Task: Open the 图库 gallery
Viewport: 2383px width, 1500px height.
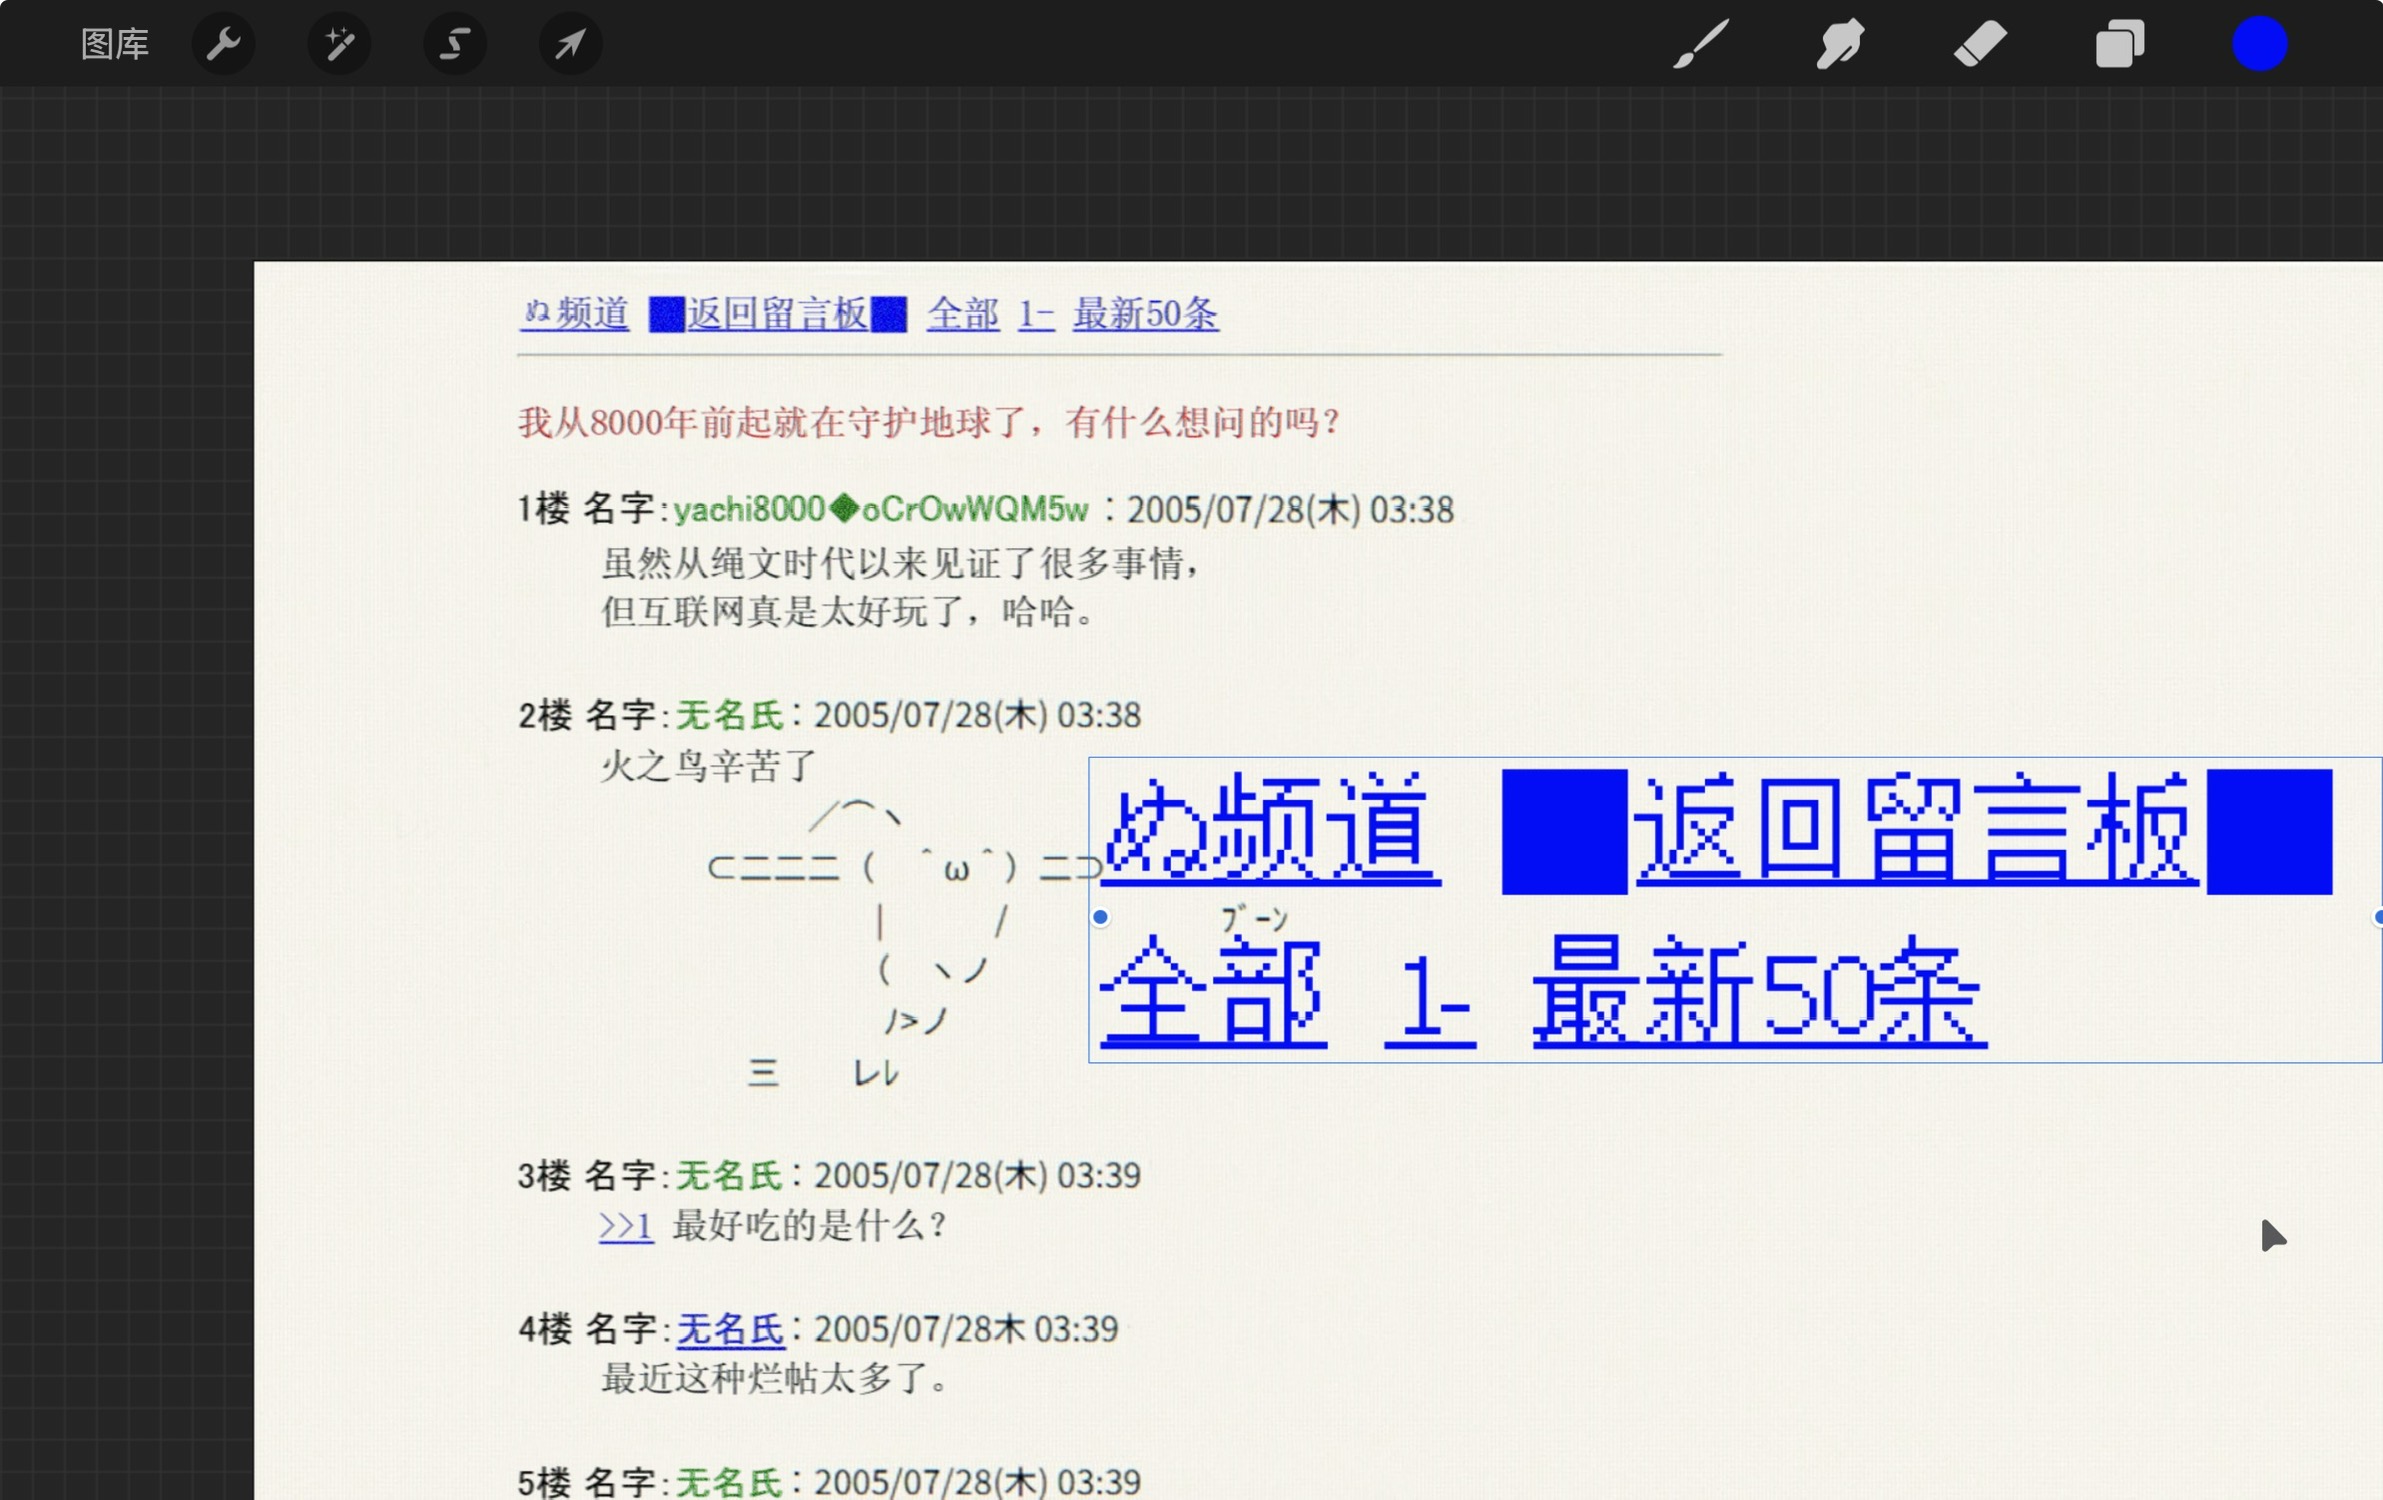Action: (x=114, y=44)
